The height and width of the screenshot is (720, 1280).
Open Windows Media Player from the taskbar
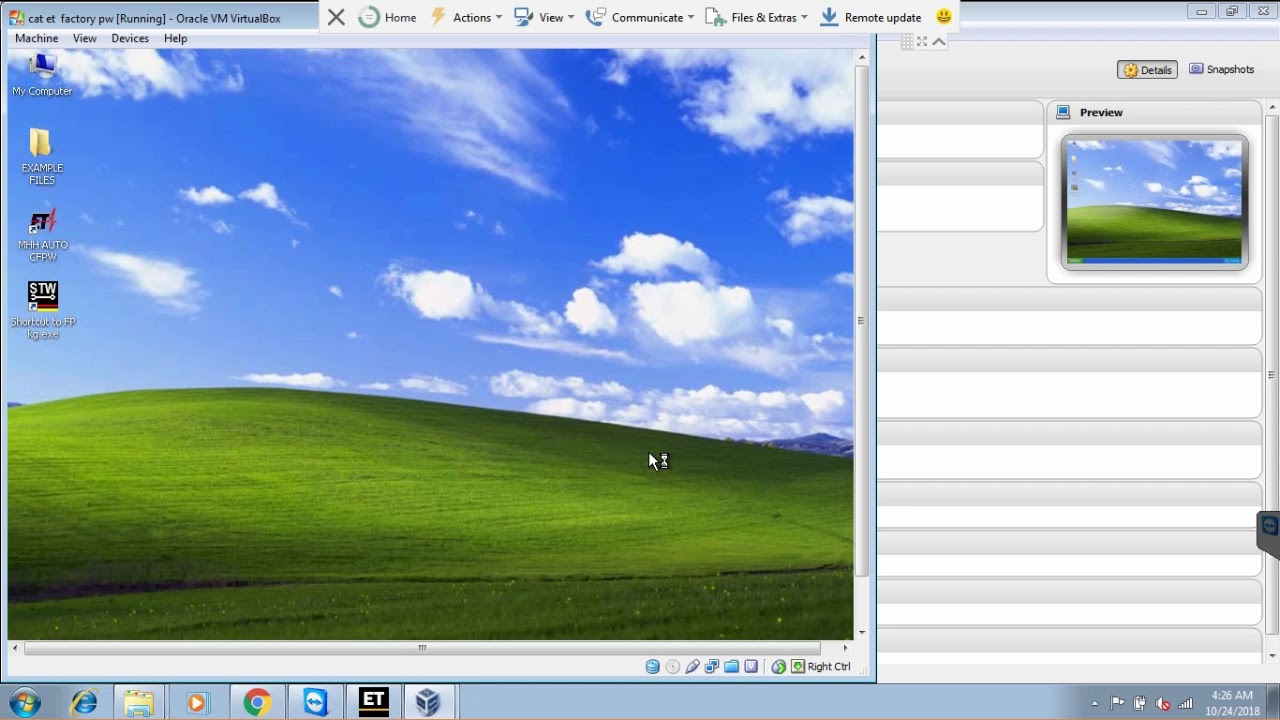pyautogui.click(x=197, y=702)
